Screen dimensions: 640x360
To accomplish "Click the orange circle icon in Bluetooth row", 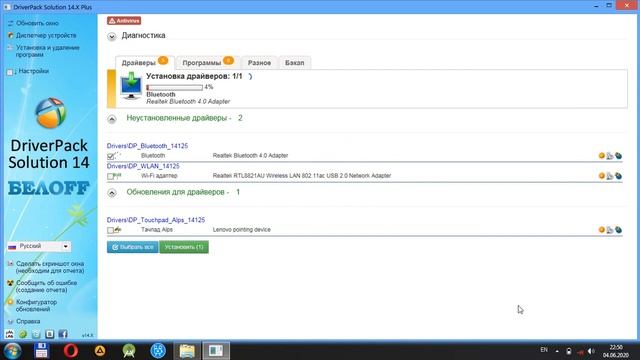I will [601, 156].
